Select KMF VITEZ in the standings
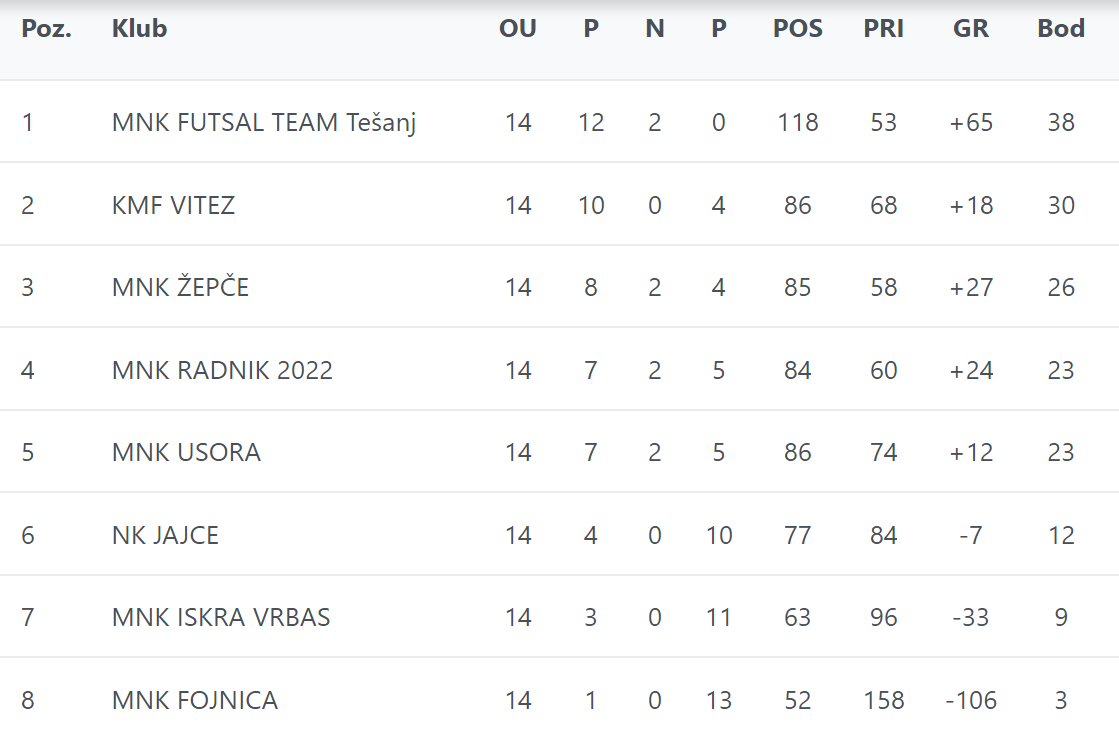 [x=173, y=206]
